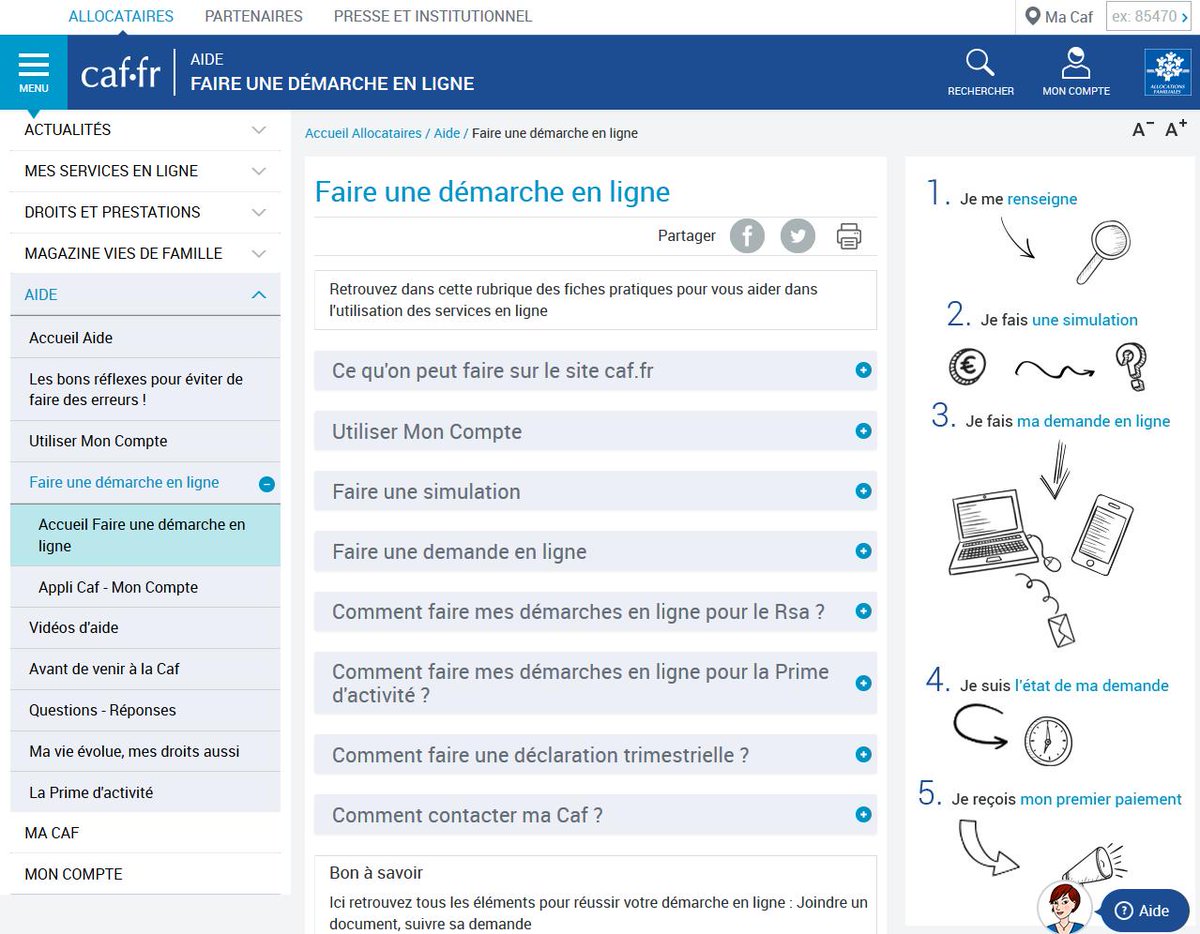Follow 'l'état de ma demande' link
The image size is (1200, 934).
pyautogui.click(x=1092, y=686)
